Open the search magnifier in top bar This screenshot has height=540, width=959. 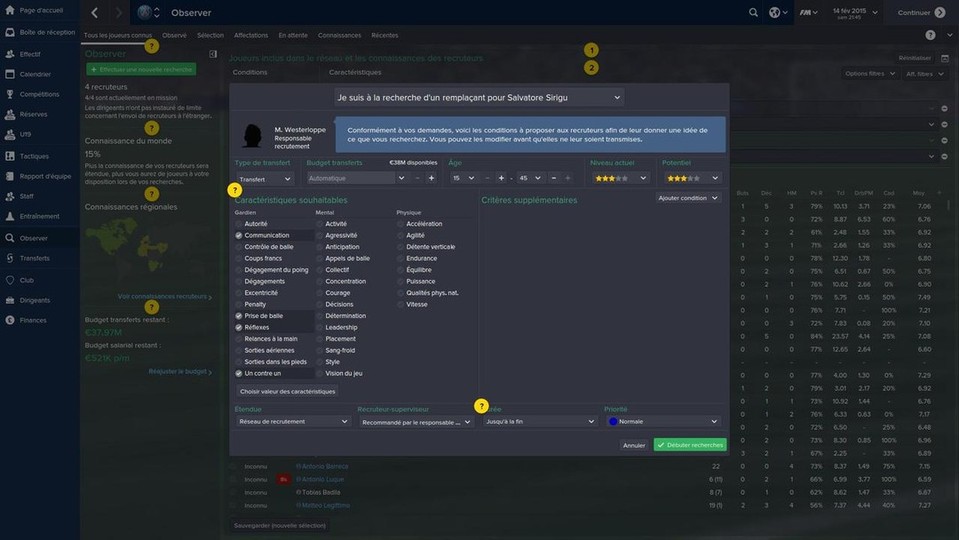tap(753, 13)
